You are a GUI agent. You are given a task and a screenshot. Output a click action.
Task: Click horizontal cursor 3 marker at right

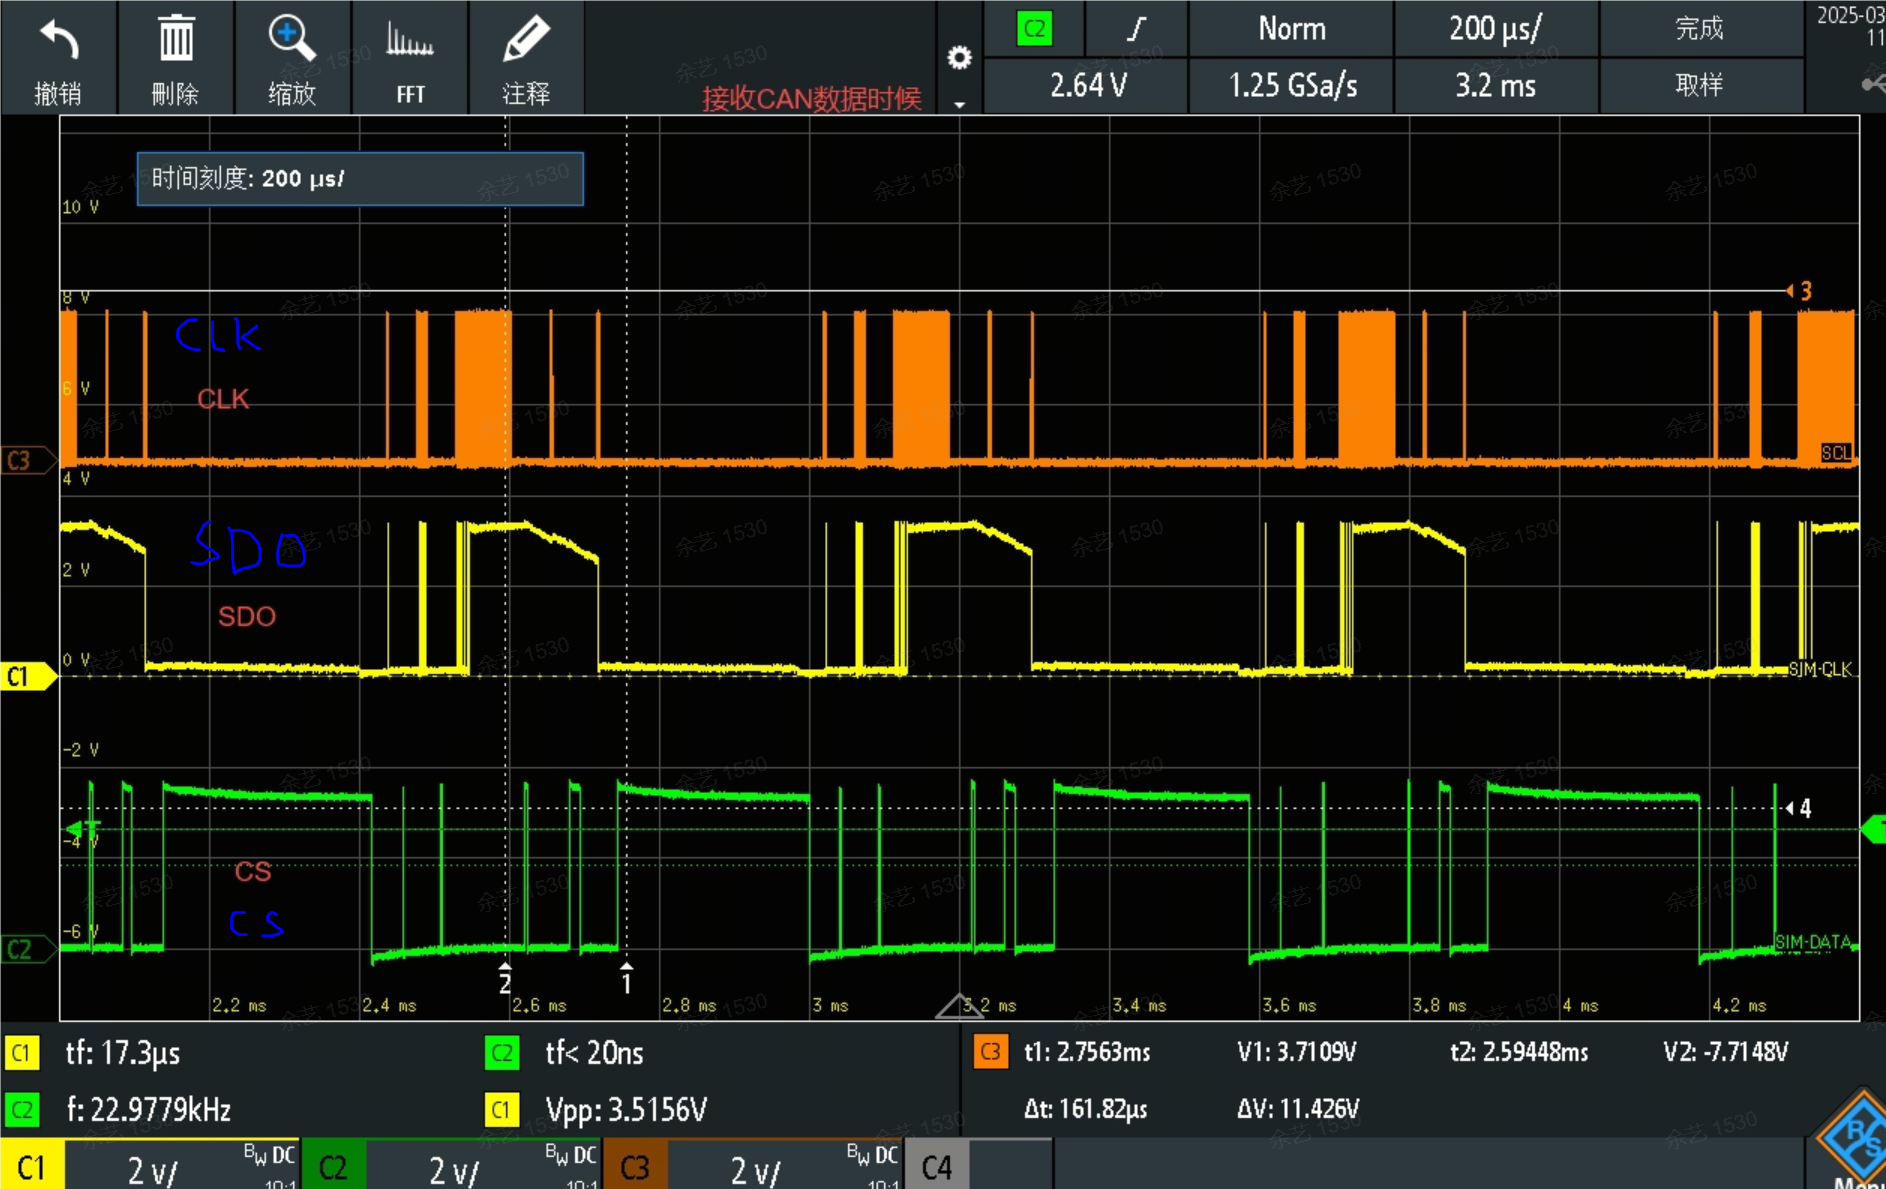pyautogui.click(x=1800, y=291)
